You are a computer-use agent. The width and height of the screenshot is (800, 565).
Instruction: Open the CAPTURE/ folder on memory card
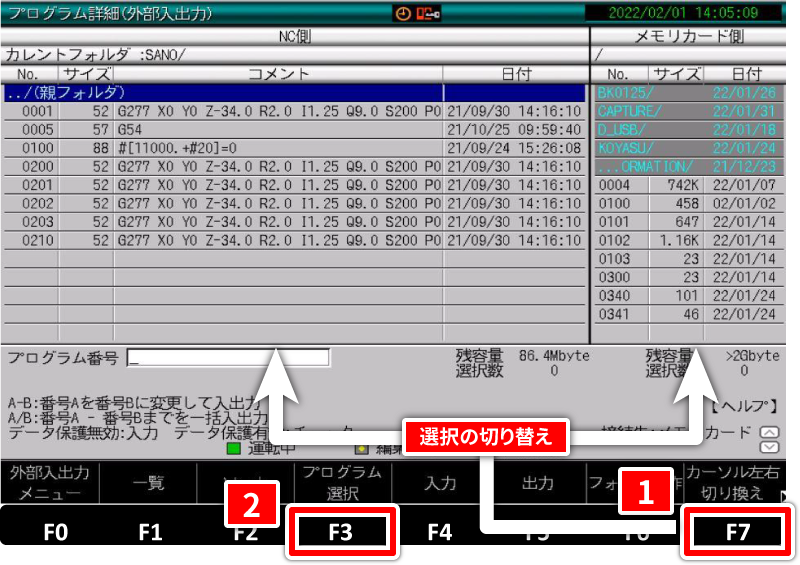click(x=689, y=111)
